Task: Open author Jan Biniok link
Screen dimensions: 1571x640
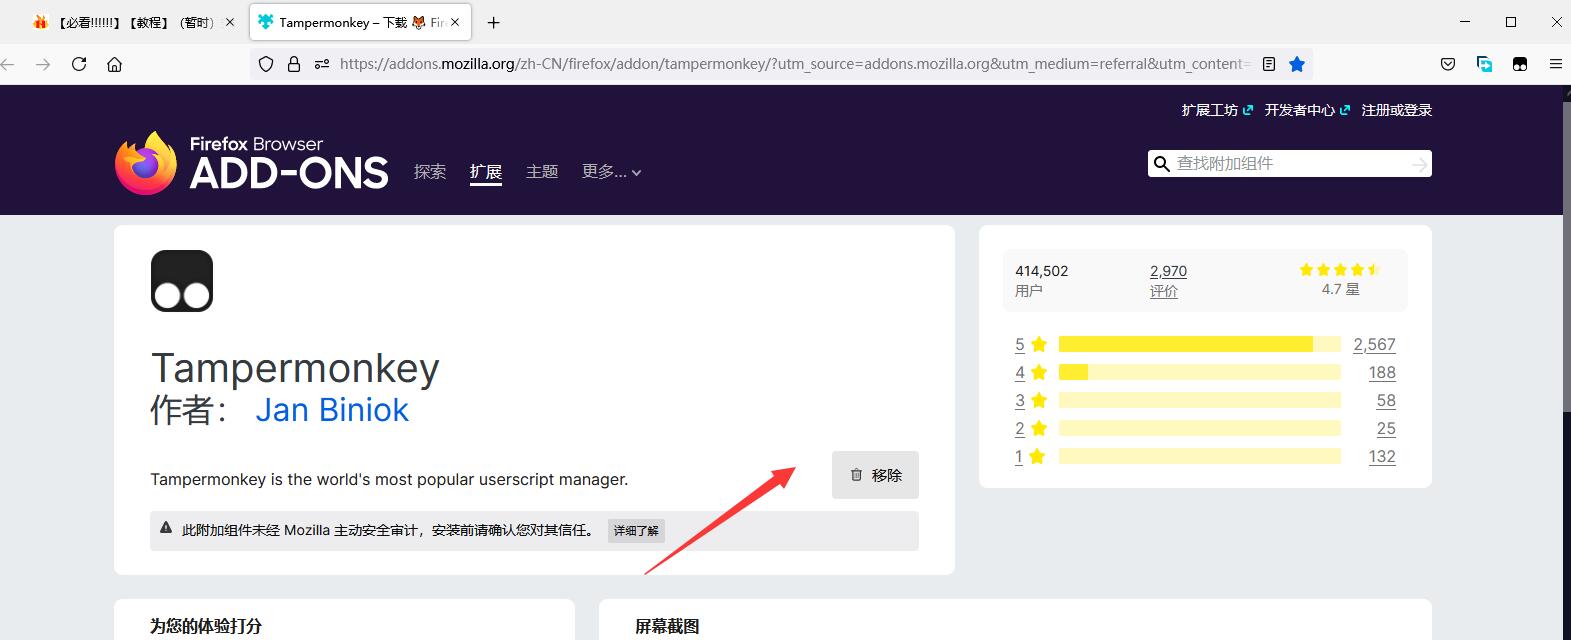Action: pyautogui.click(x=332, y=410)
